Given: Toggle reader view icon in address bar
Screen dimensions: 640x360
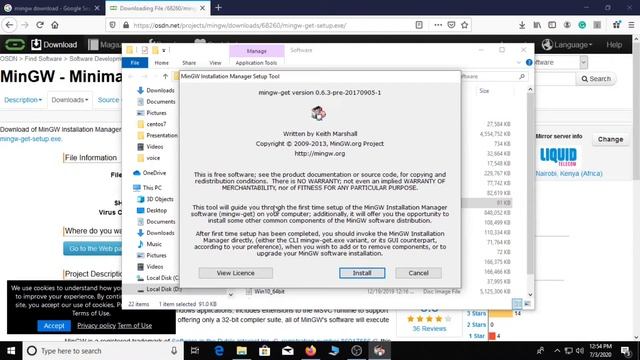Looking at the screenshot, I should (419, 25).
